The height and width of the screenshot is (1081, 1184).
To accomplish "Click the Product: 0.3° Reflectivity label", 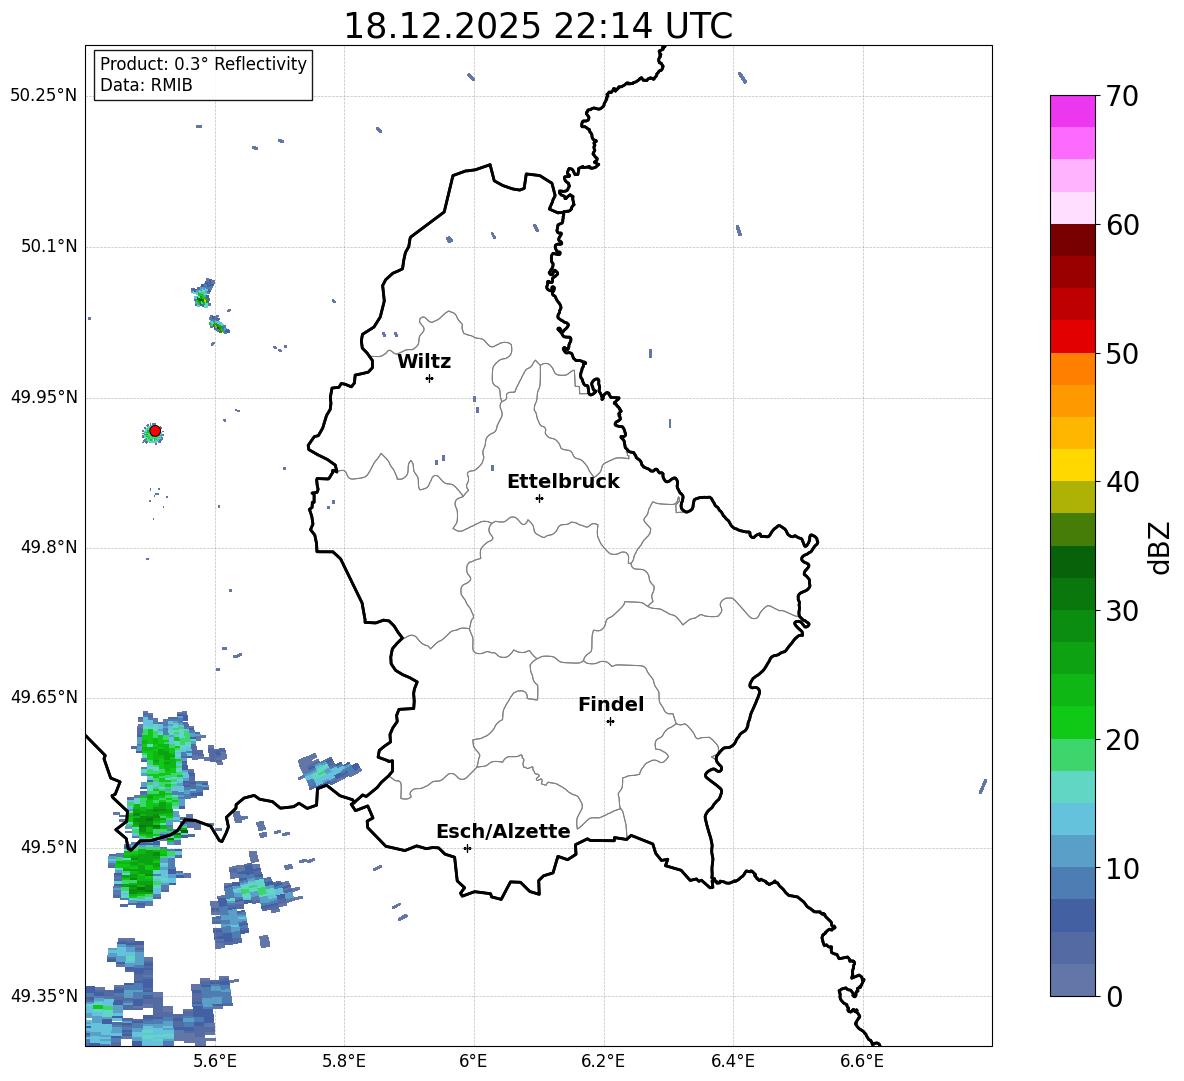I will [x=203, y=64].
